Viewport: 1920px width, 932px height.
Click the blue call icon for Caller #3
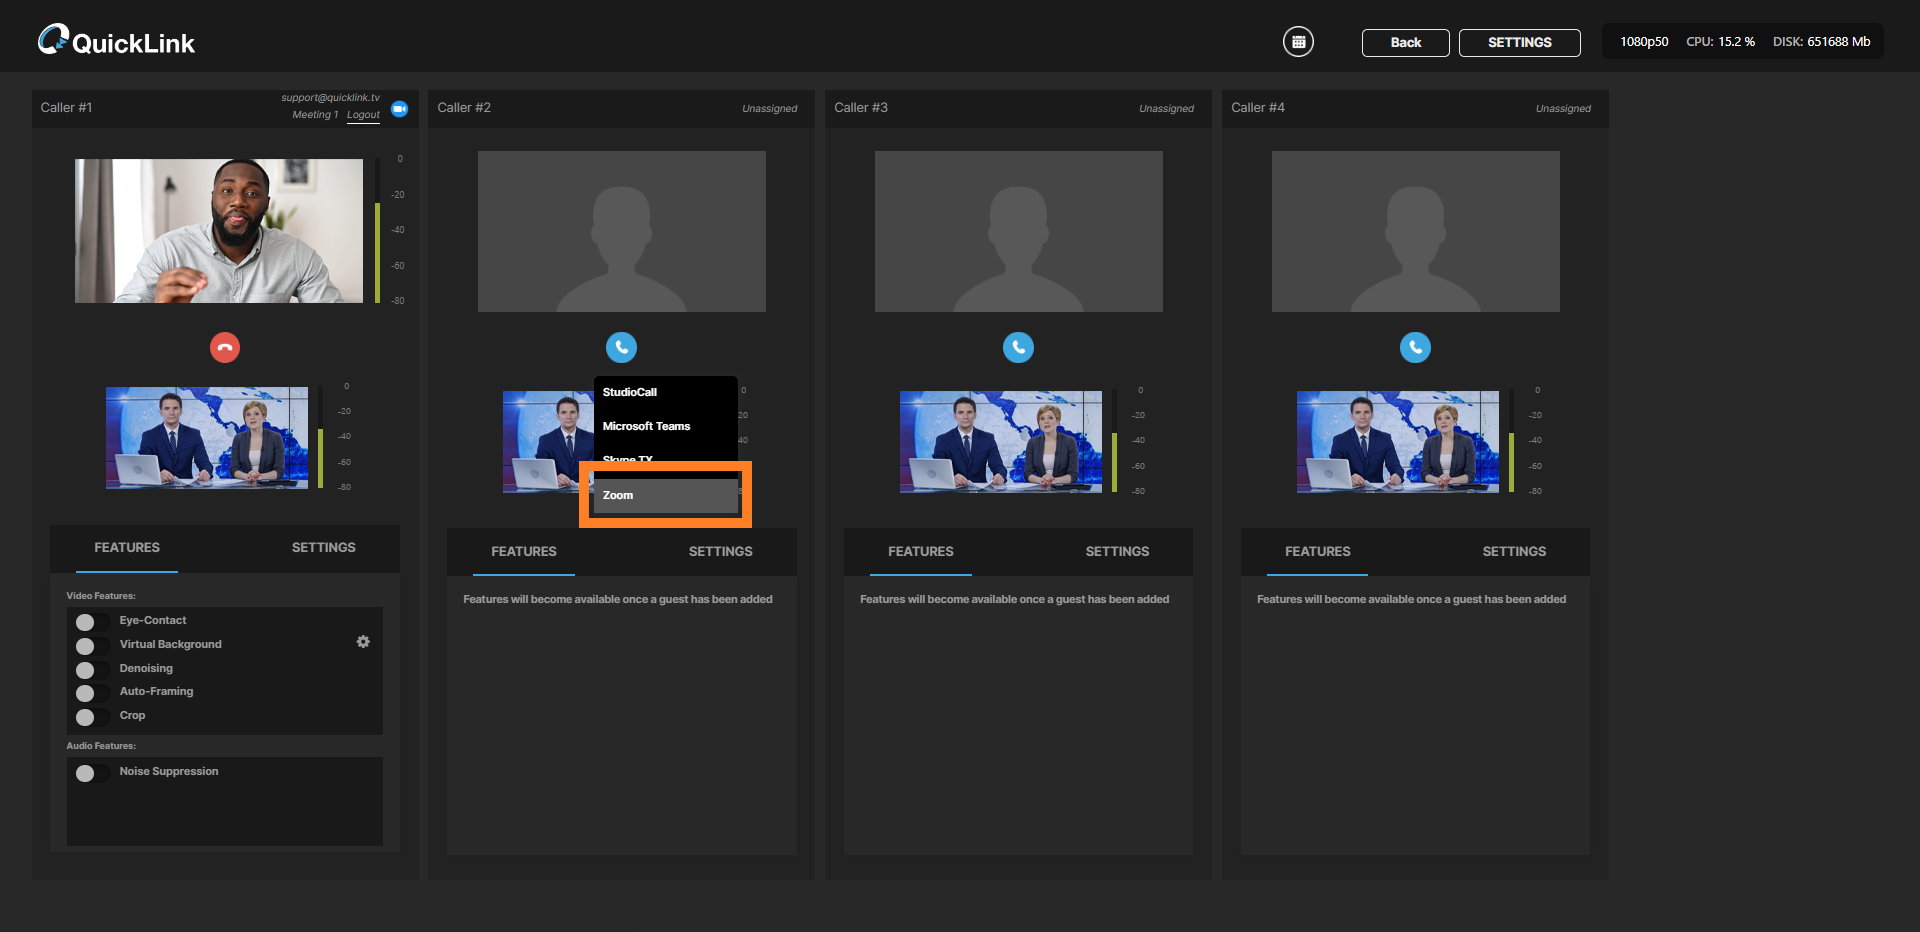(x=1018, y=348)
